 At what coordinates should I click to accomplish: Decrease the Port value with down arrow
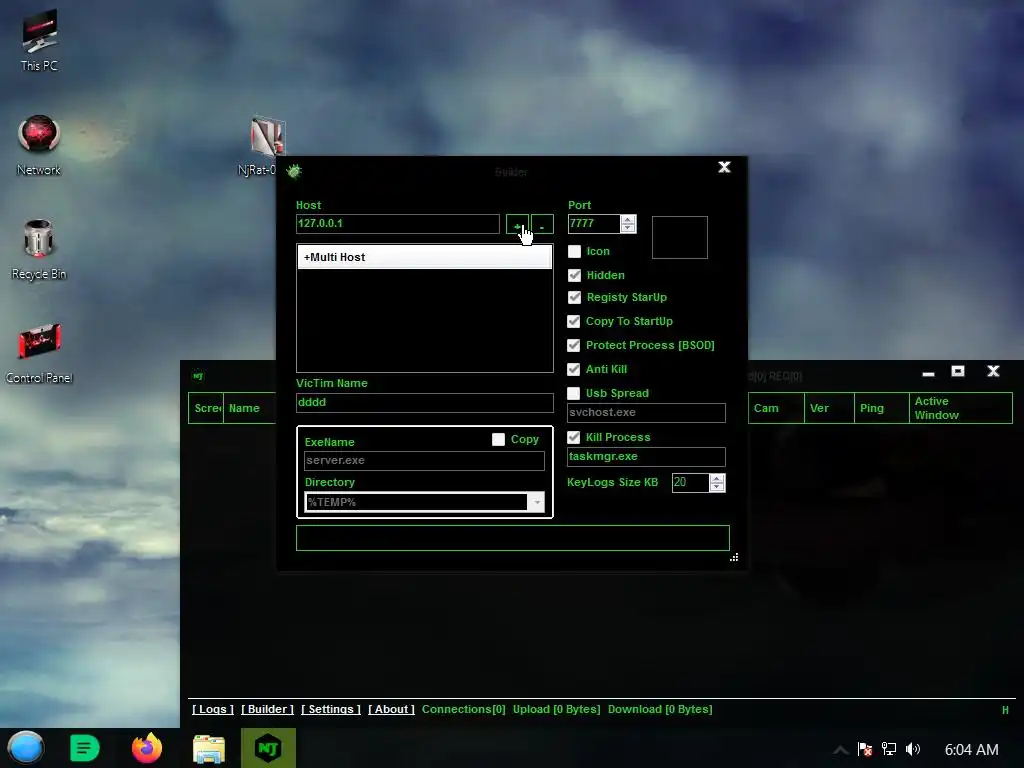628,228
